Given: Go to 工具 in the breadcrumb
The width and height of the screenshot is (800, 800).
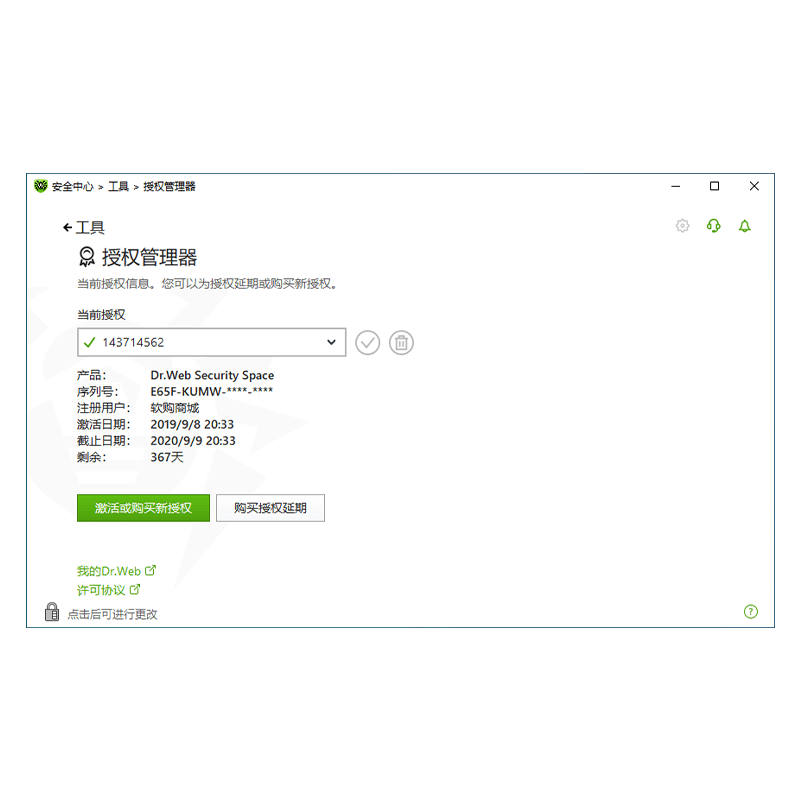Looking at the screenshot, I should pyautogui.click(x=118, y=186).
